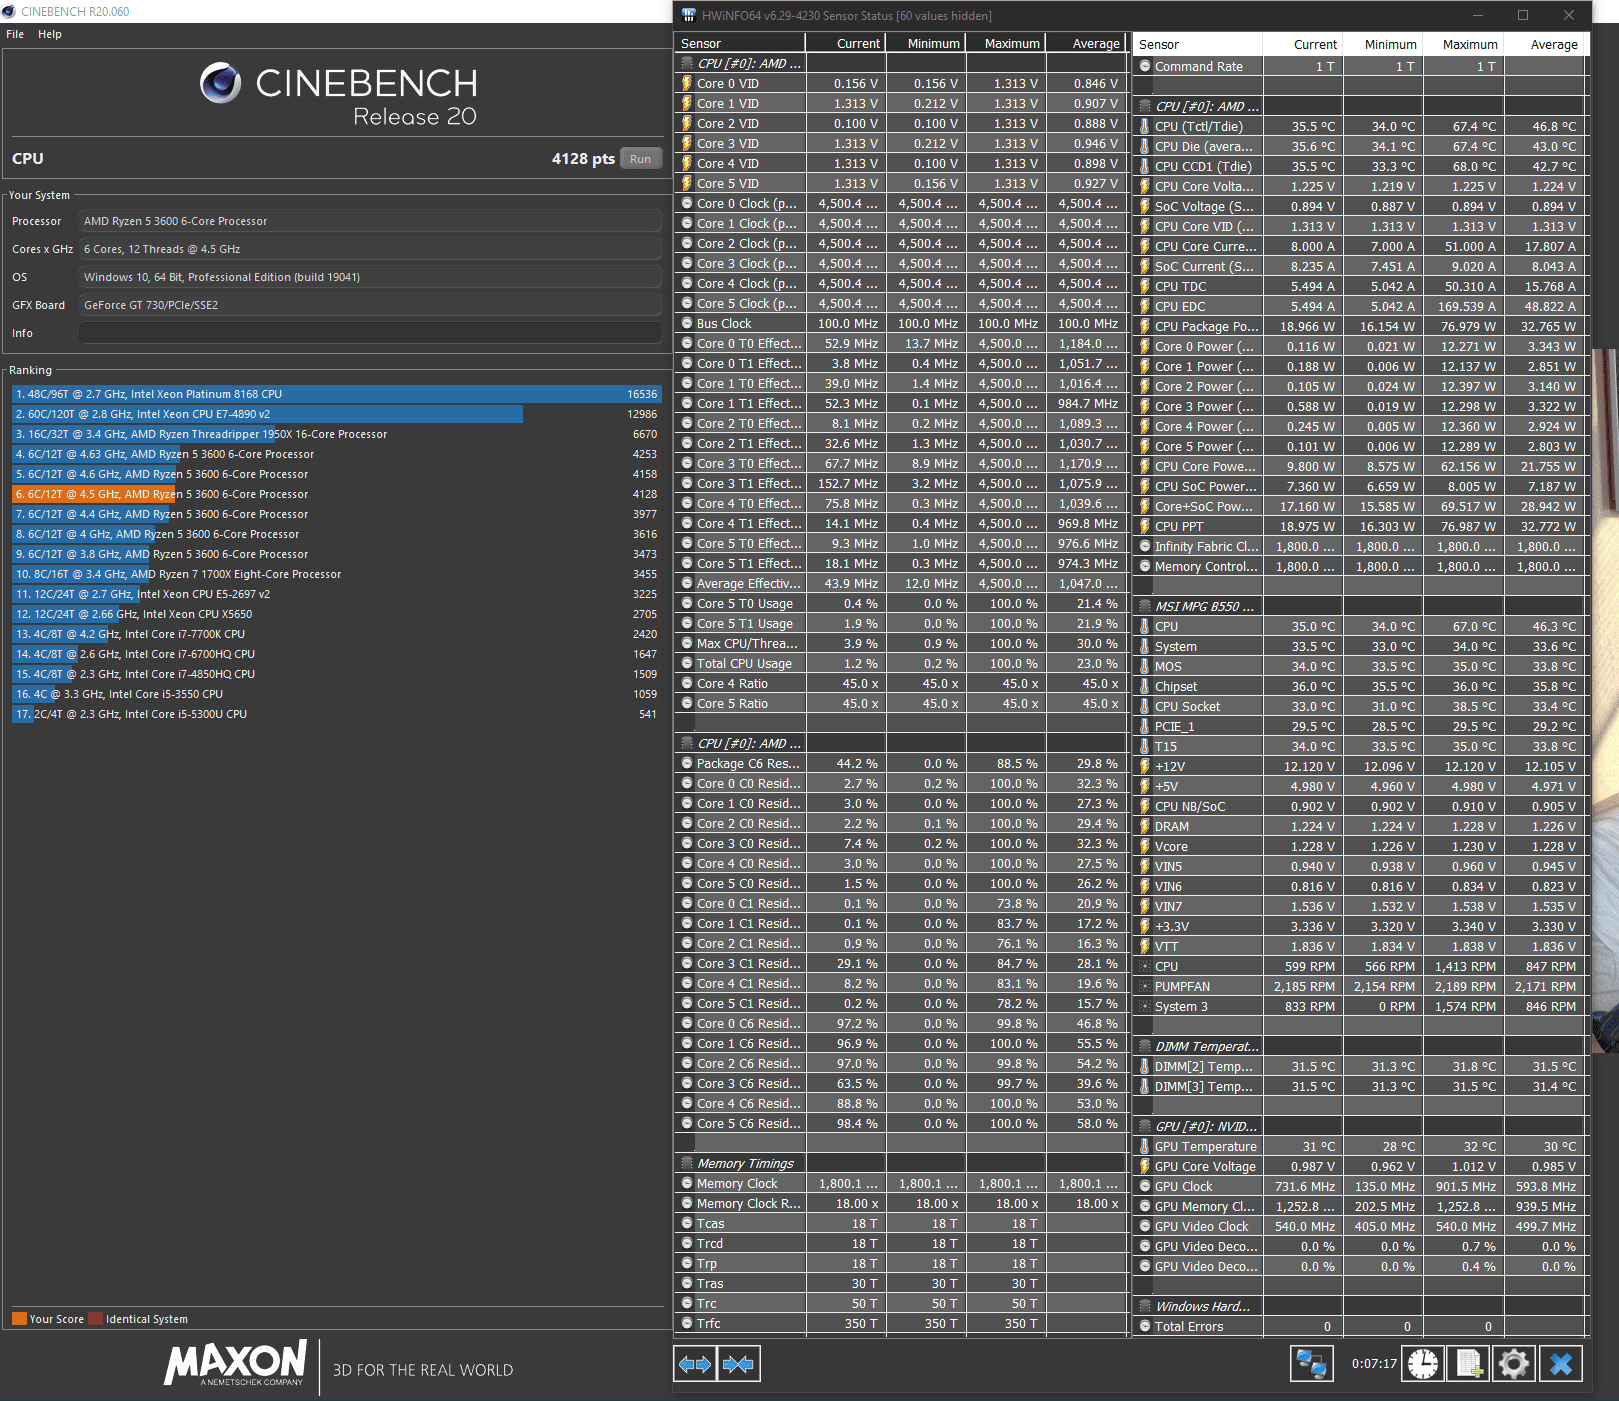Viewport: 1619px width, 1401px height.
Task: Click the left pane Maximum column header
Action: (1005, 43)
